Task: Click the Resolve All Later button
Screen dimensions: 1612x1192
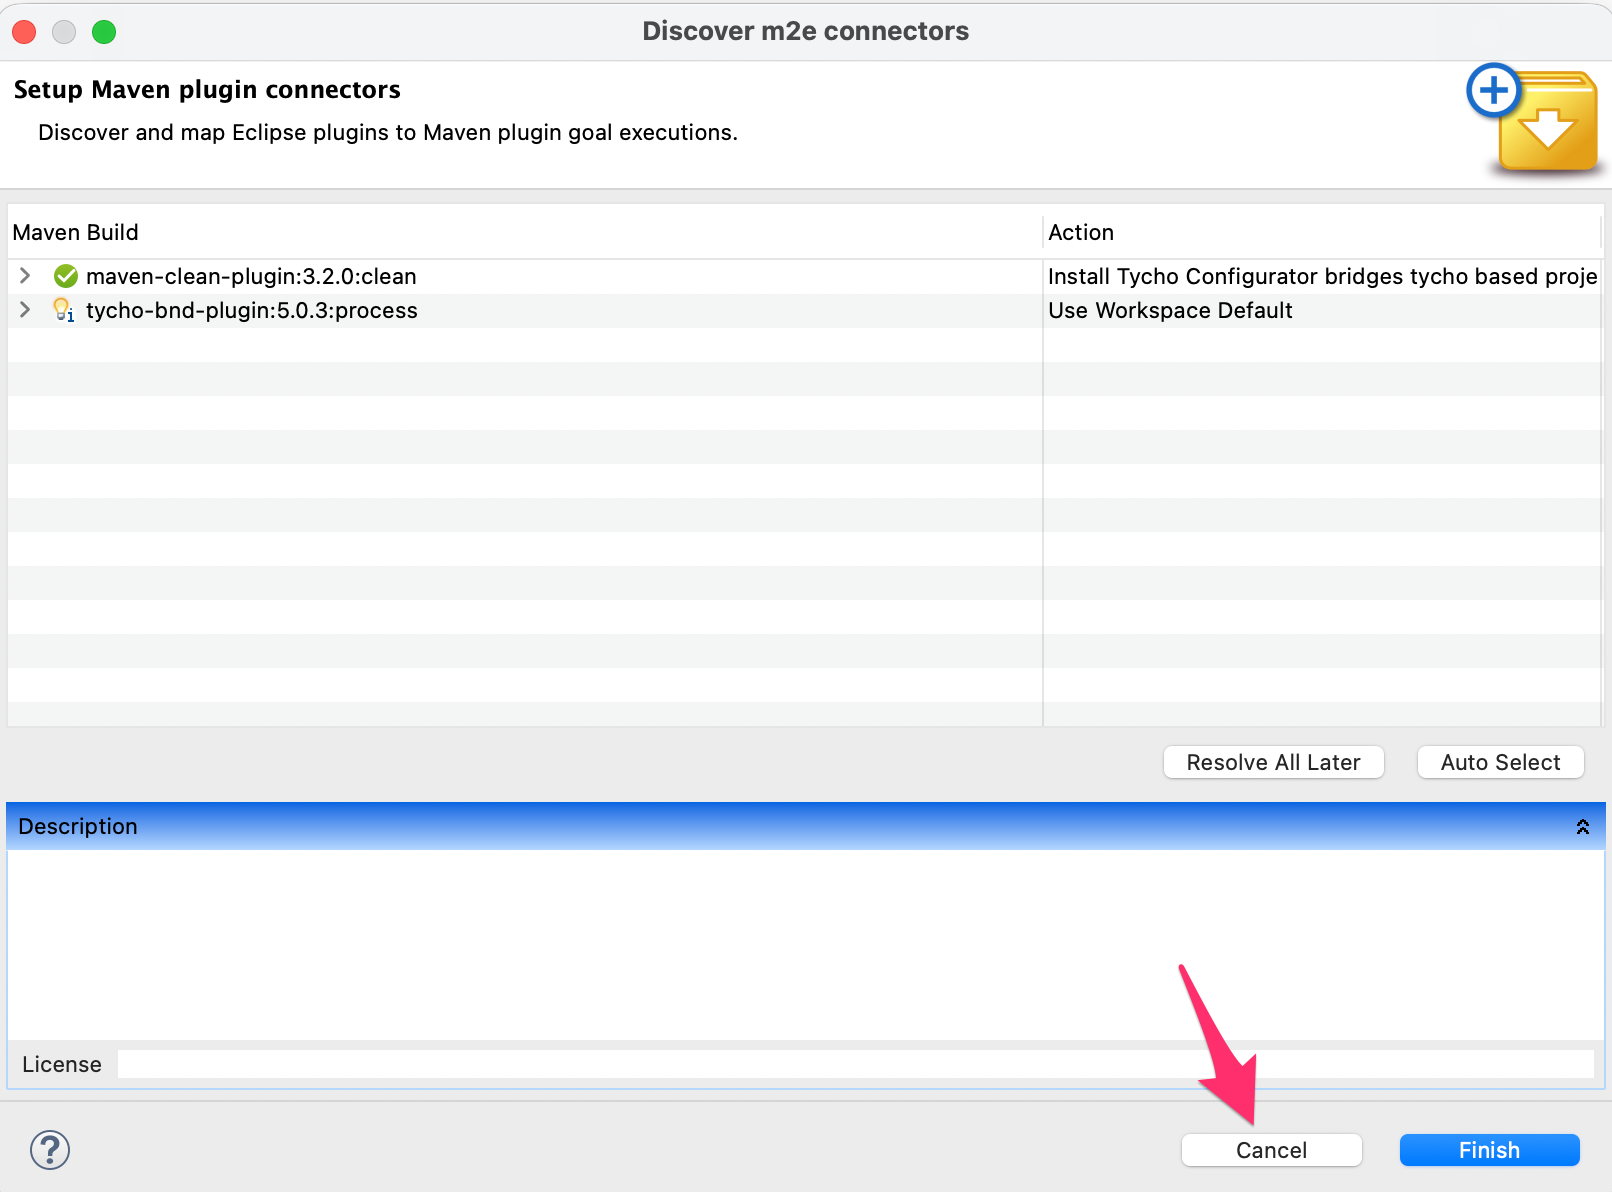Action: coord(1274,762)
